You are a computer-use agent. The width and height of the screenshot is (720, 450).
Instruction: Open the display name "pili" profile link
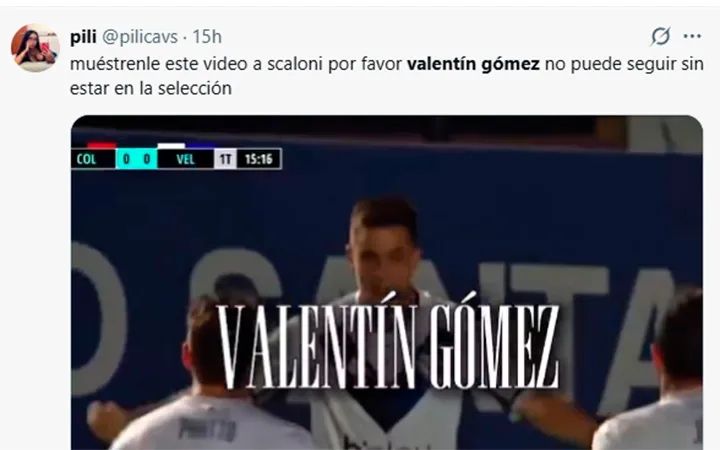(x=83, y=37)
